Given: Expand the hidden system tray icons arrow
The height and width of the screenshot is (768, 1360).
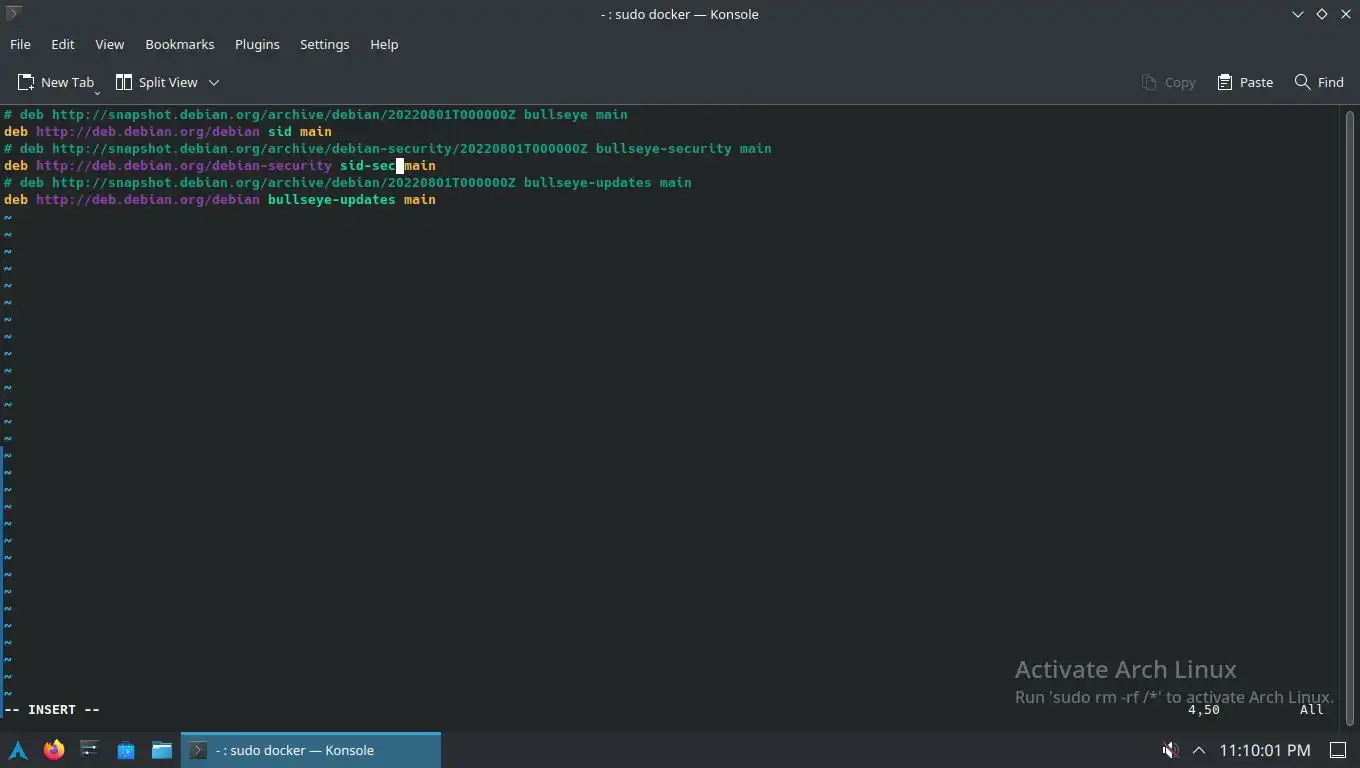Looking at the screenshot, I should pyautogui.click(x=1199, y=750).
